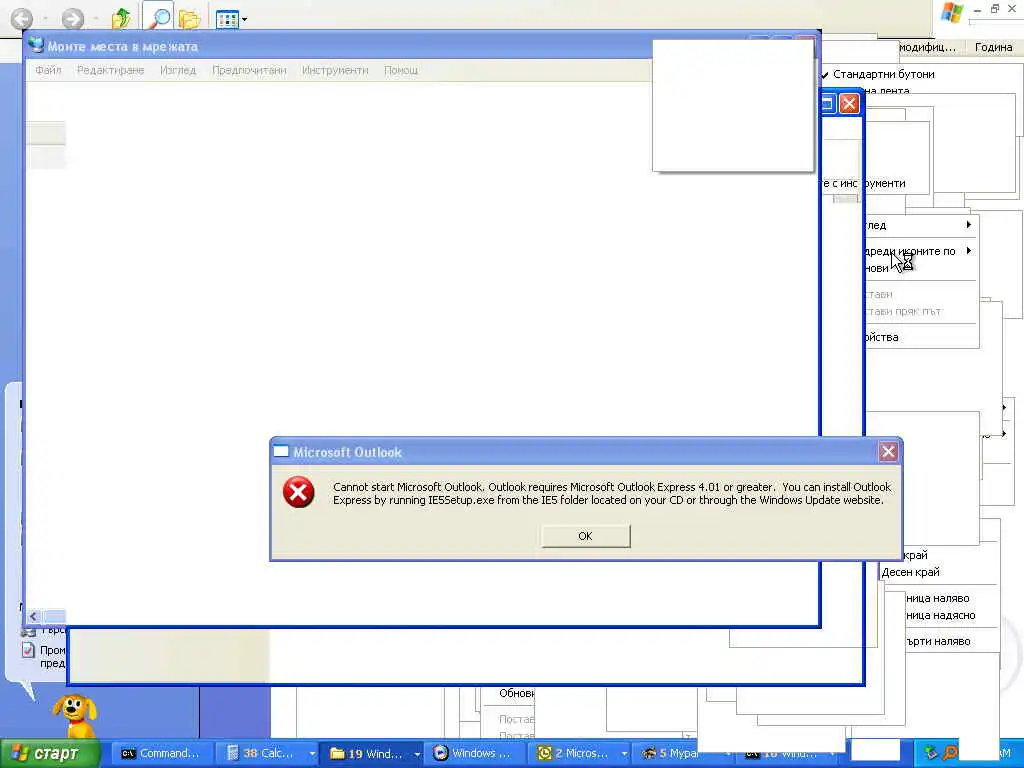The image size is (1024, 768).
Task: Click the Views grid toolbar icon
Action: [227, 20]
